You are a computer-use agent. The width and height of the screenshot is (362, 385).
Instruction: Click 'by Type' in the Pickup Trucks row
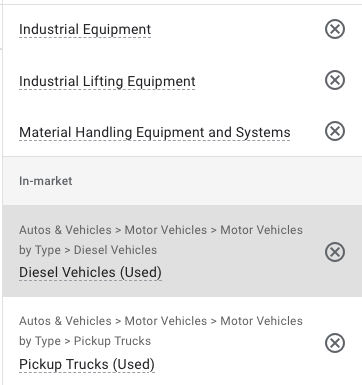point(40,341)
